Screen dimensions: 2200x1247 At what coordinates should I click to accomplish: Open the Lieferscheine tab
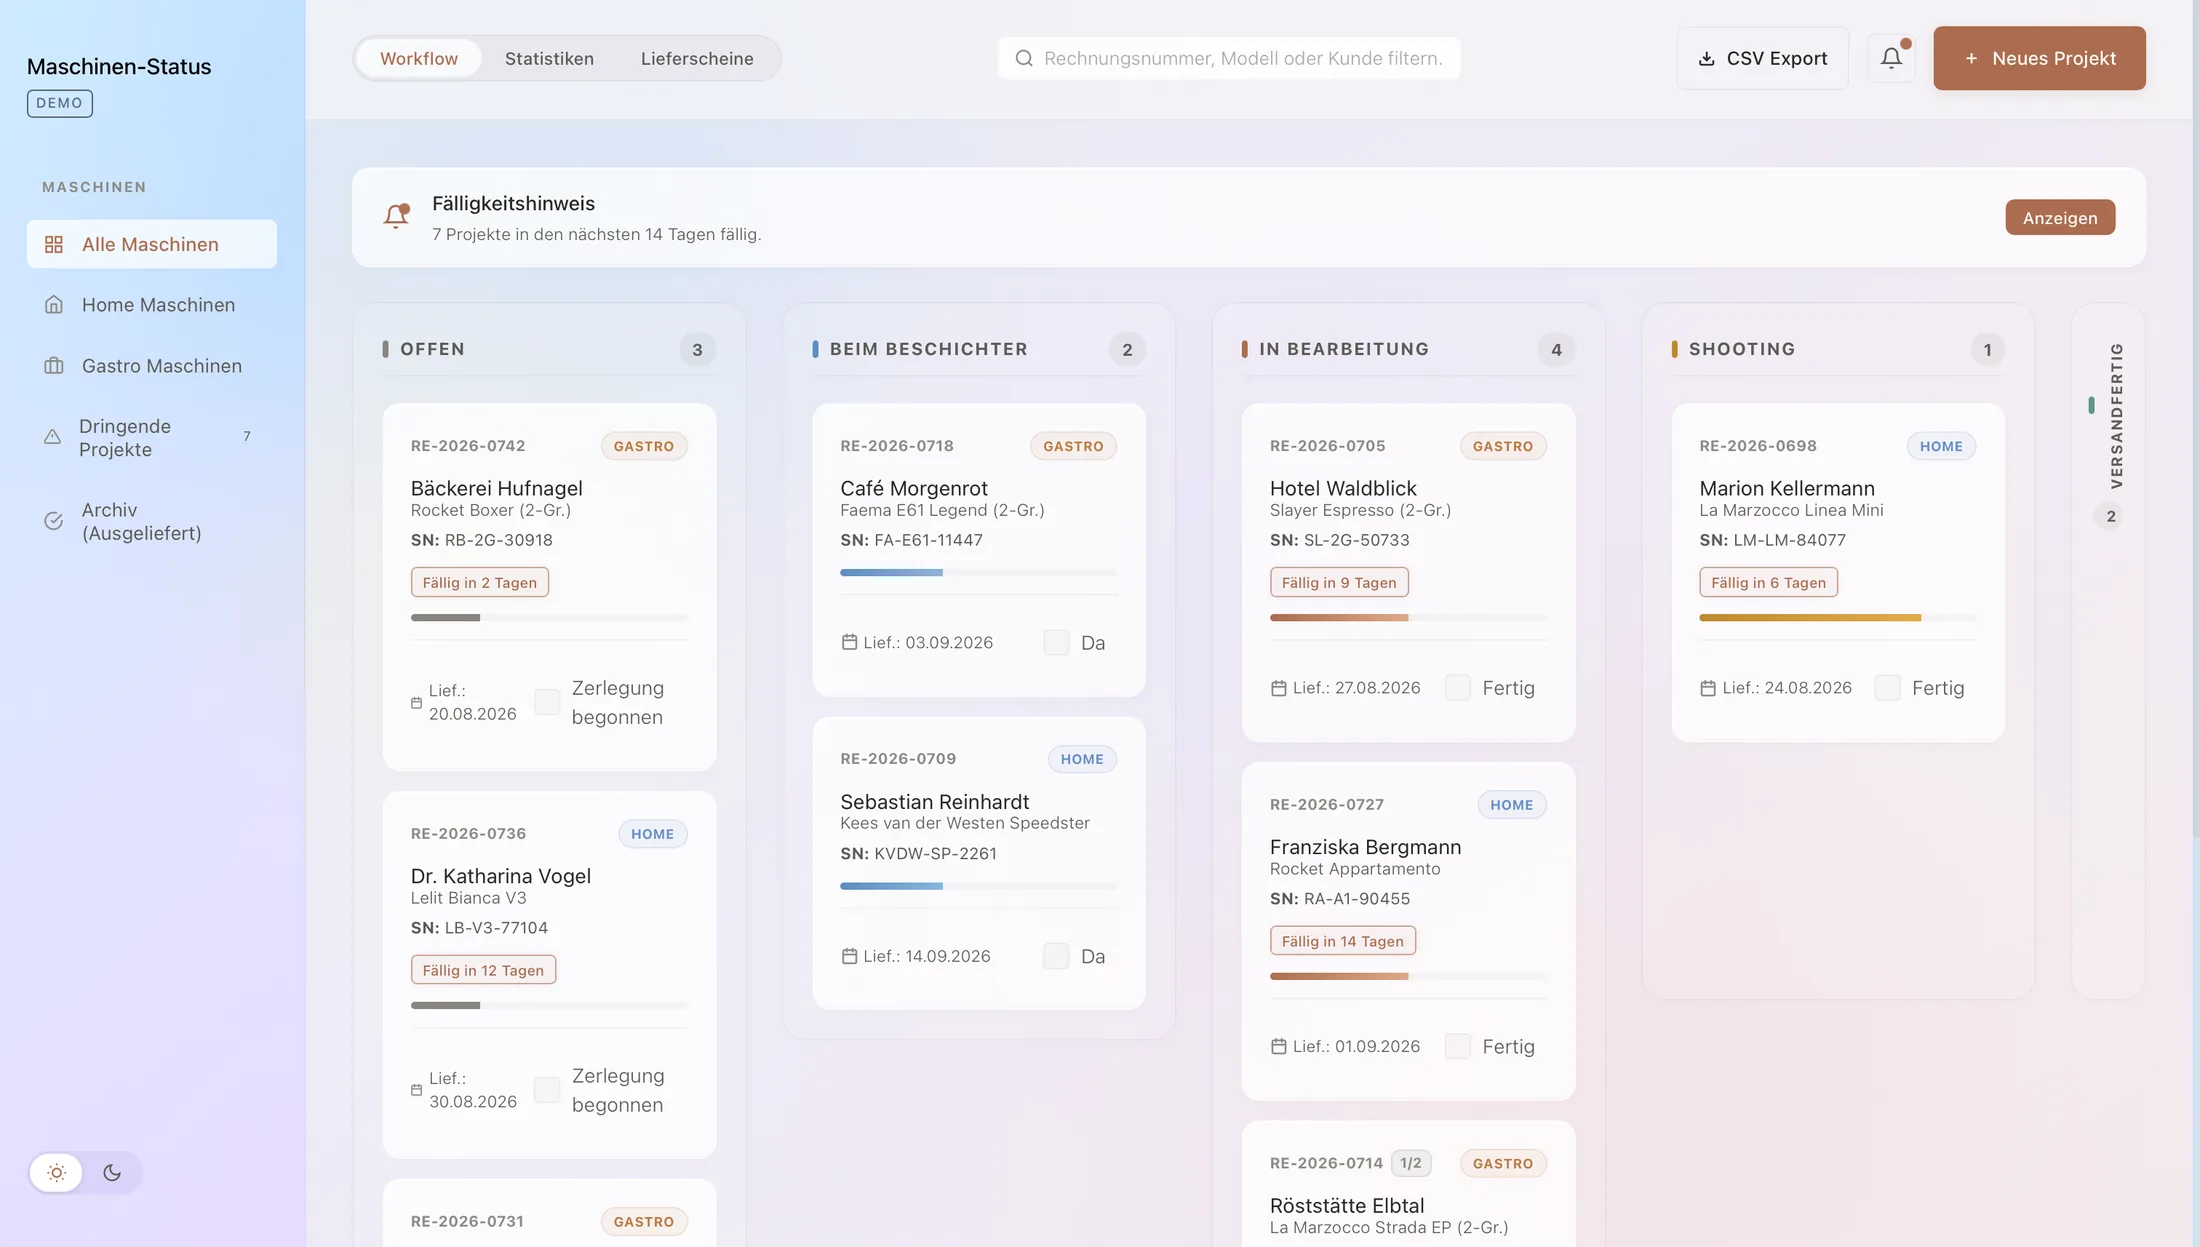pyautogui.click(x=697, y=58)
